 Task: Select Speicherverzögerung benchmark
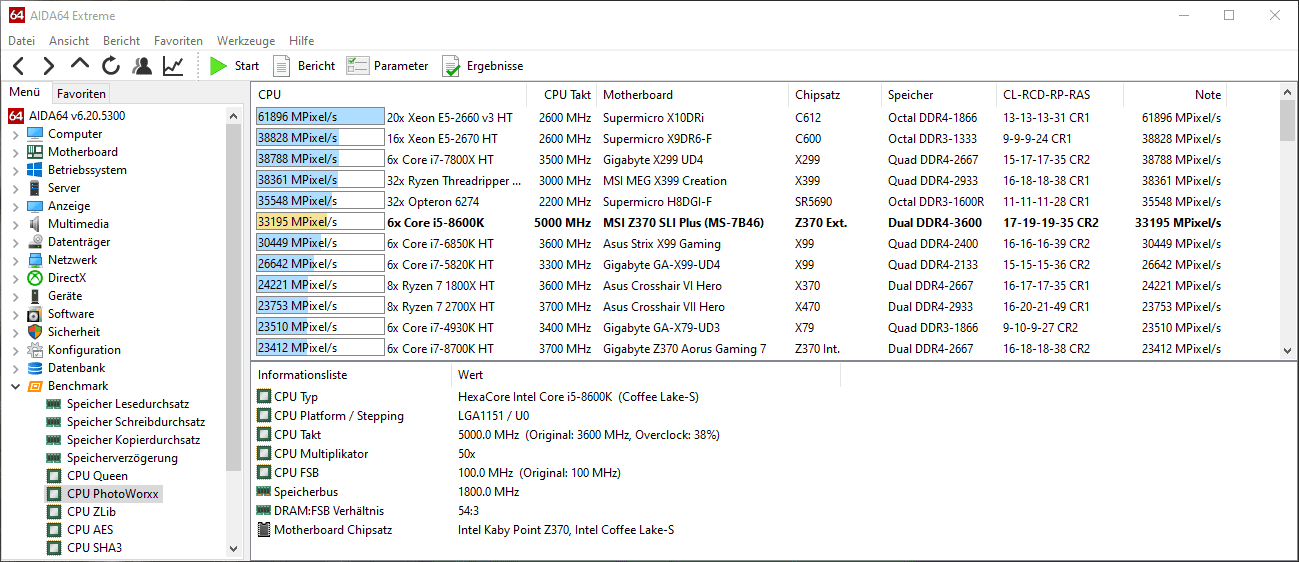point(122,458)
